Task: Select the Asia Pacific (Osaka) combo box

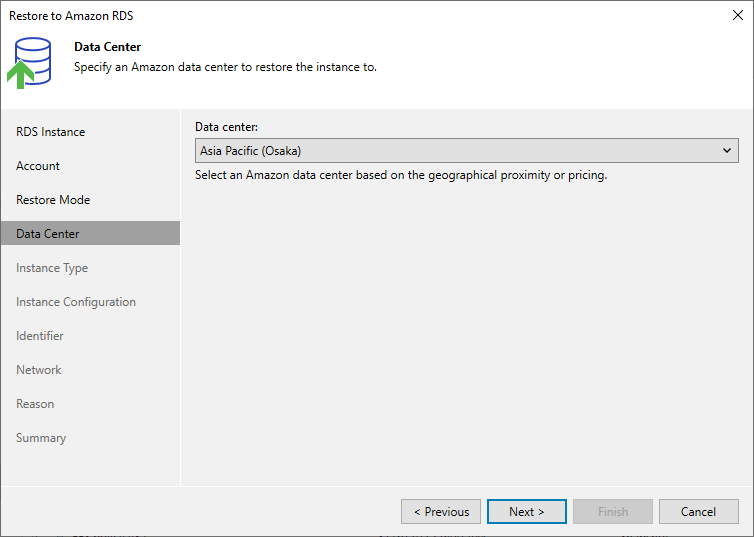Action: [466, 151]
